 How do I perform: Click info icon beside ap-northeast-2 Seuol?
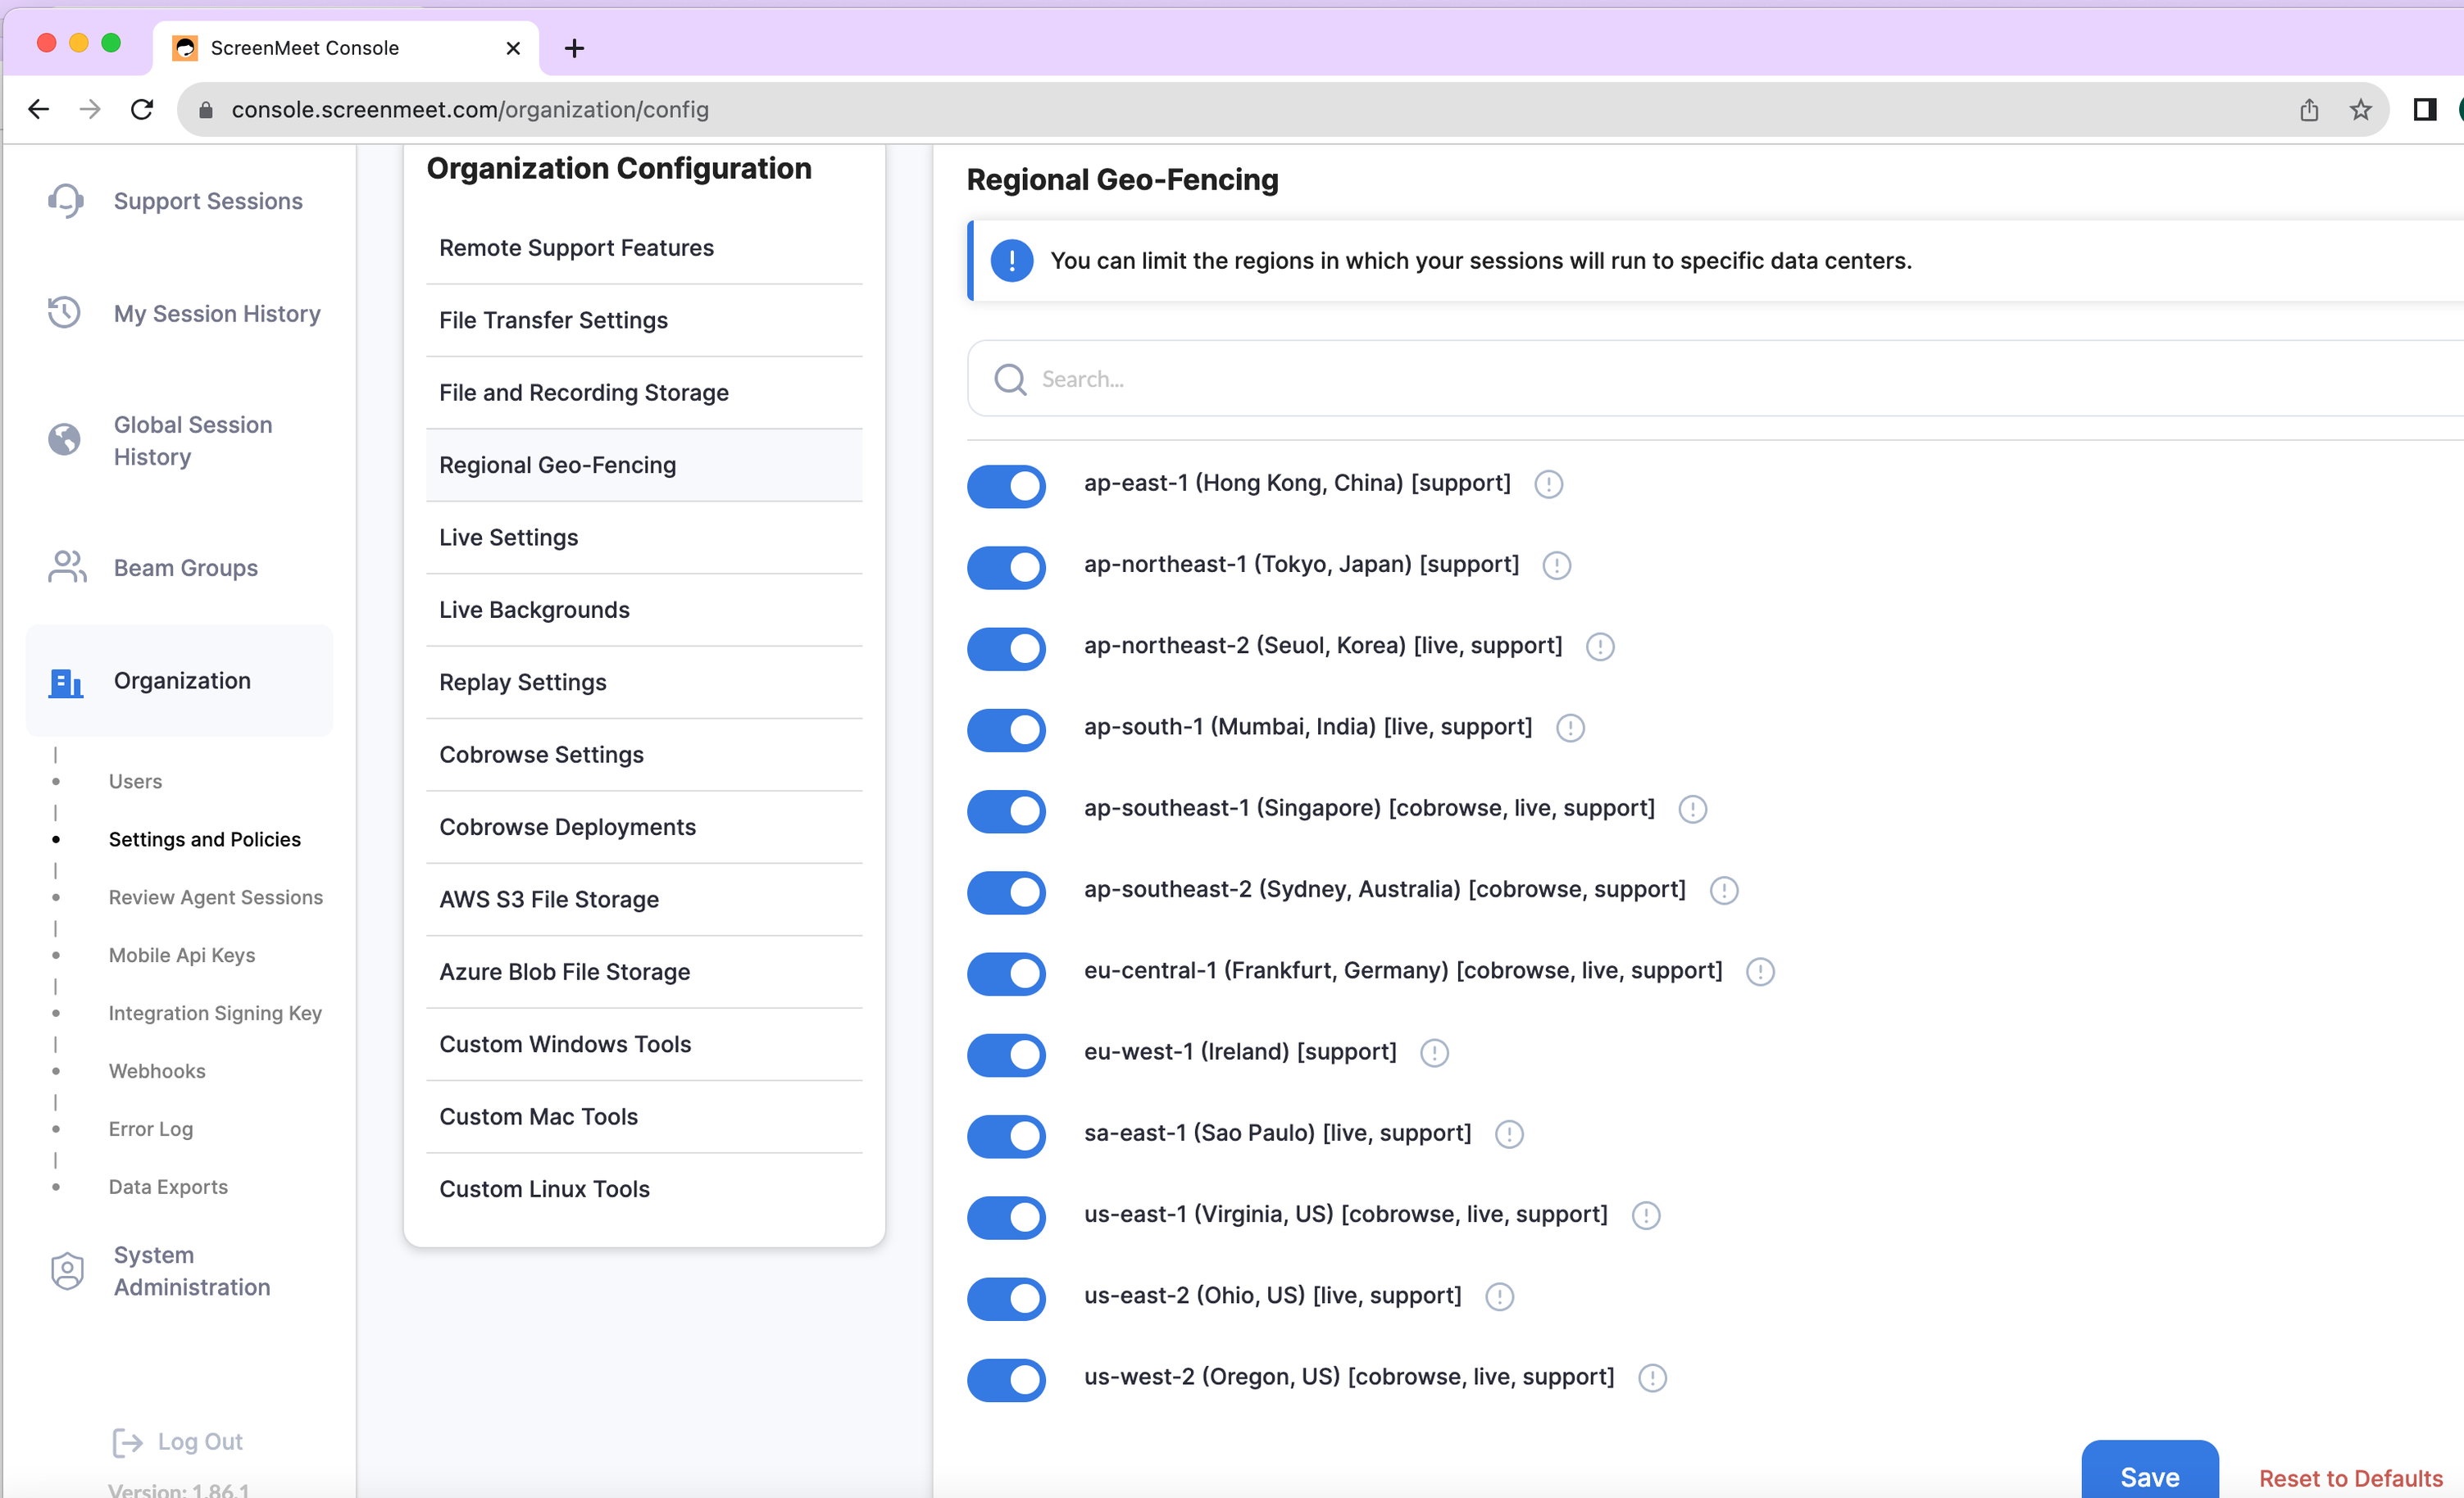(1600, 647)
